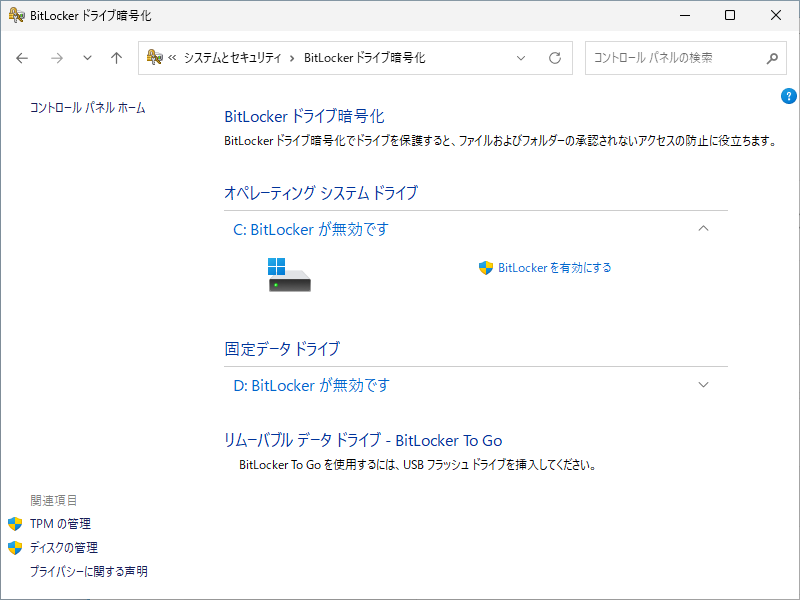This screenshot has height=600, width=800.
Task: Click title bar BitLocker window icon
Action: [x=16, y=15]
